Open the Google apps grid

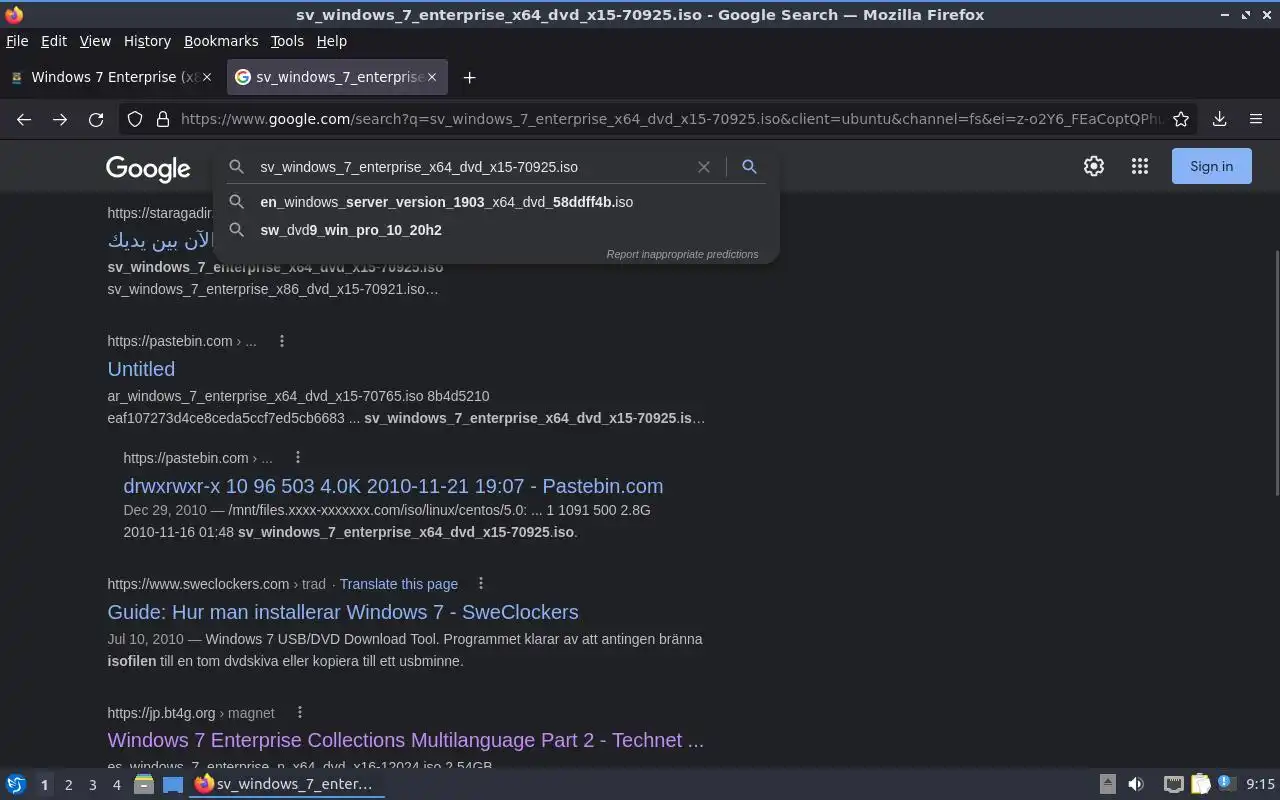(x=1140, y=166)
